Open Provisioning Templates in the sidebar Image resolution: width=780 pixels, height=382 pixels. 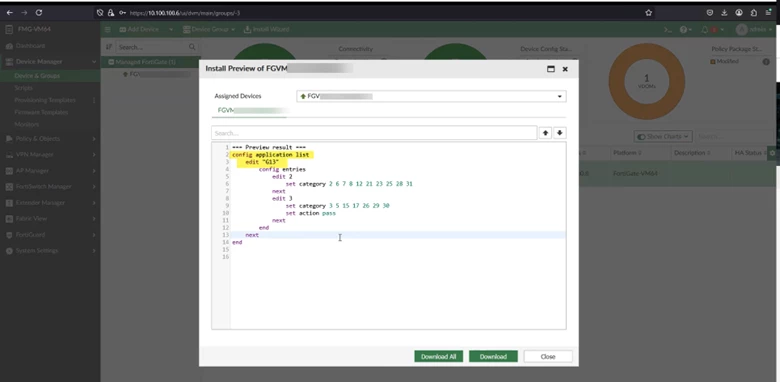click(x=45, y=100)
